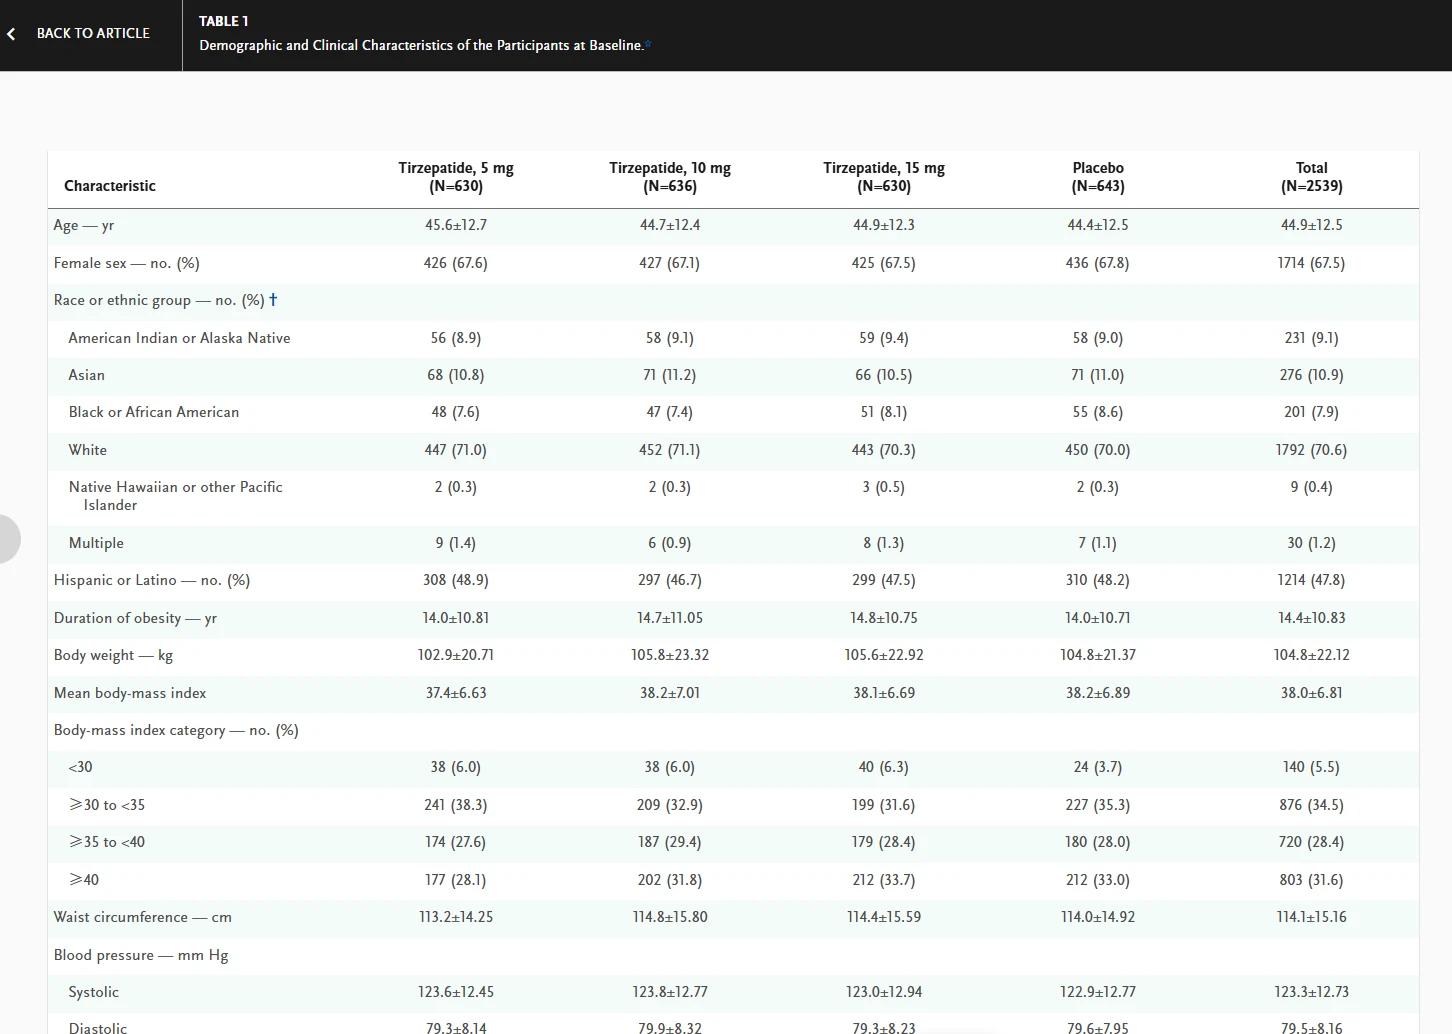Click the ≥40 total value 803 (31.6)
Image resolution: width=1452 pixels, height=1034 pixels.
click(1312, 880)
